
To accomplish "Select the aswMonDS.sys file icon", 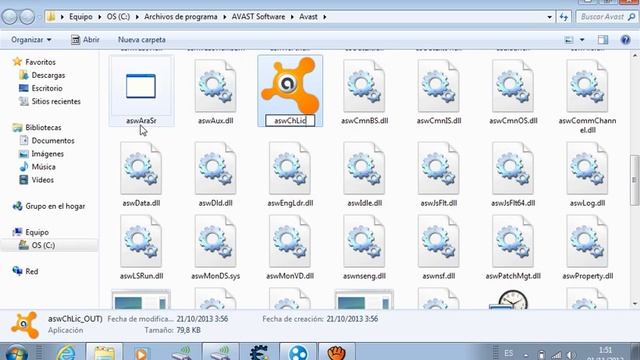I will coord(216,241).
